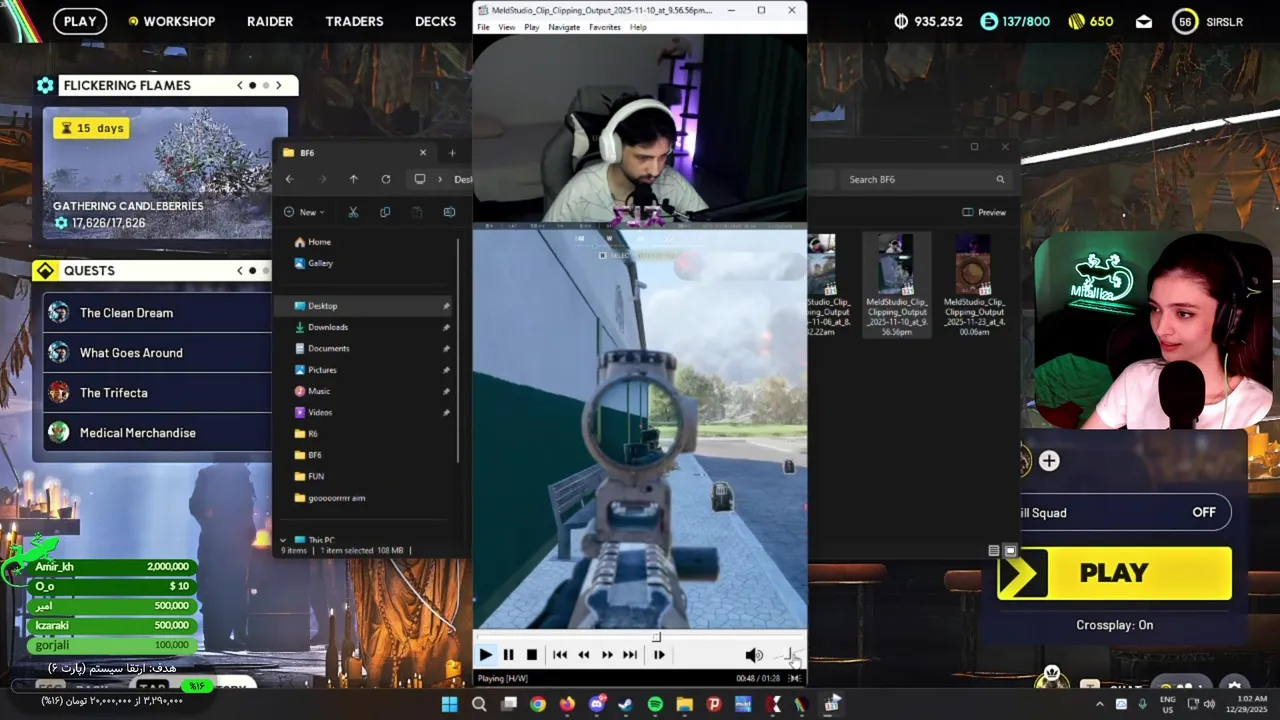Select the BF6 tab in File Explorer
The image size is (1280, 720).
[x=354, y=153]
